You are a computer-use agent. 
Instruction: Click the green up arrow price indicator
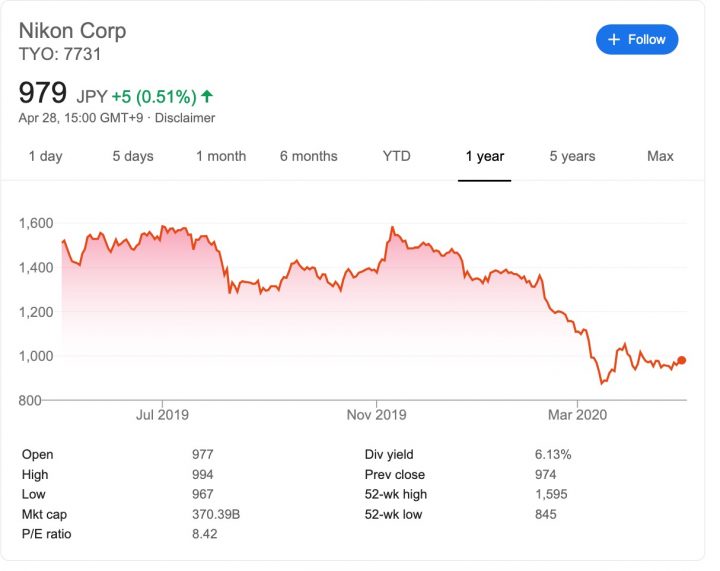click(x=207, y=96)
